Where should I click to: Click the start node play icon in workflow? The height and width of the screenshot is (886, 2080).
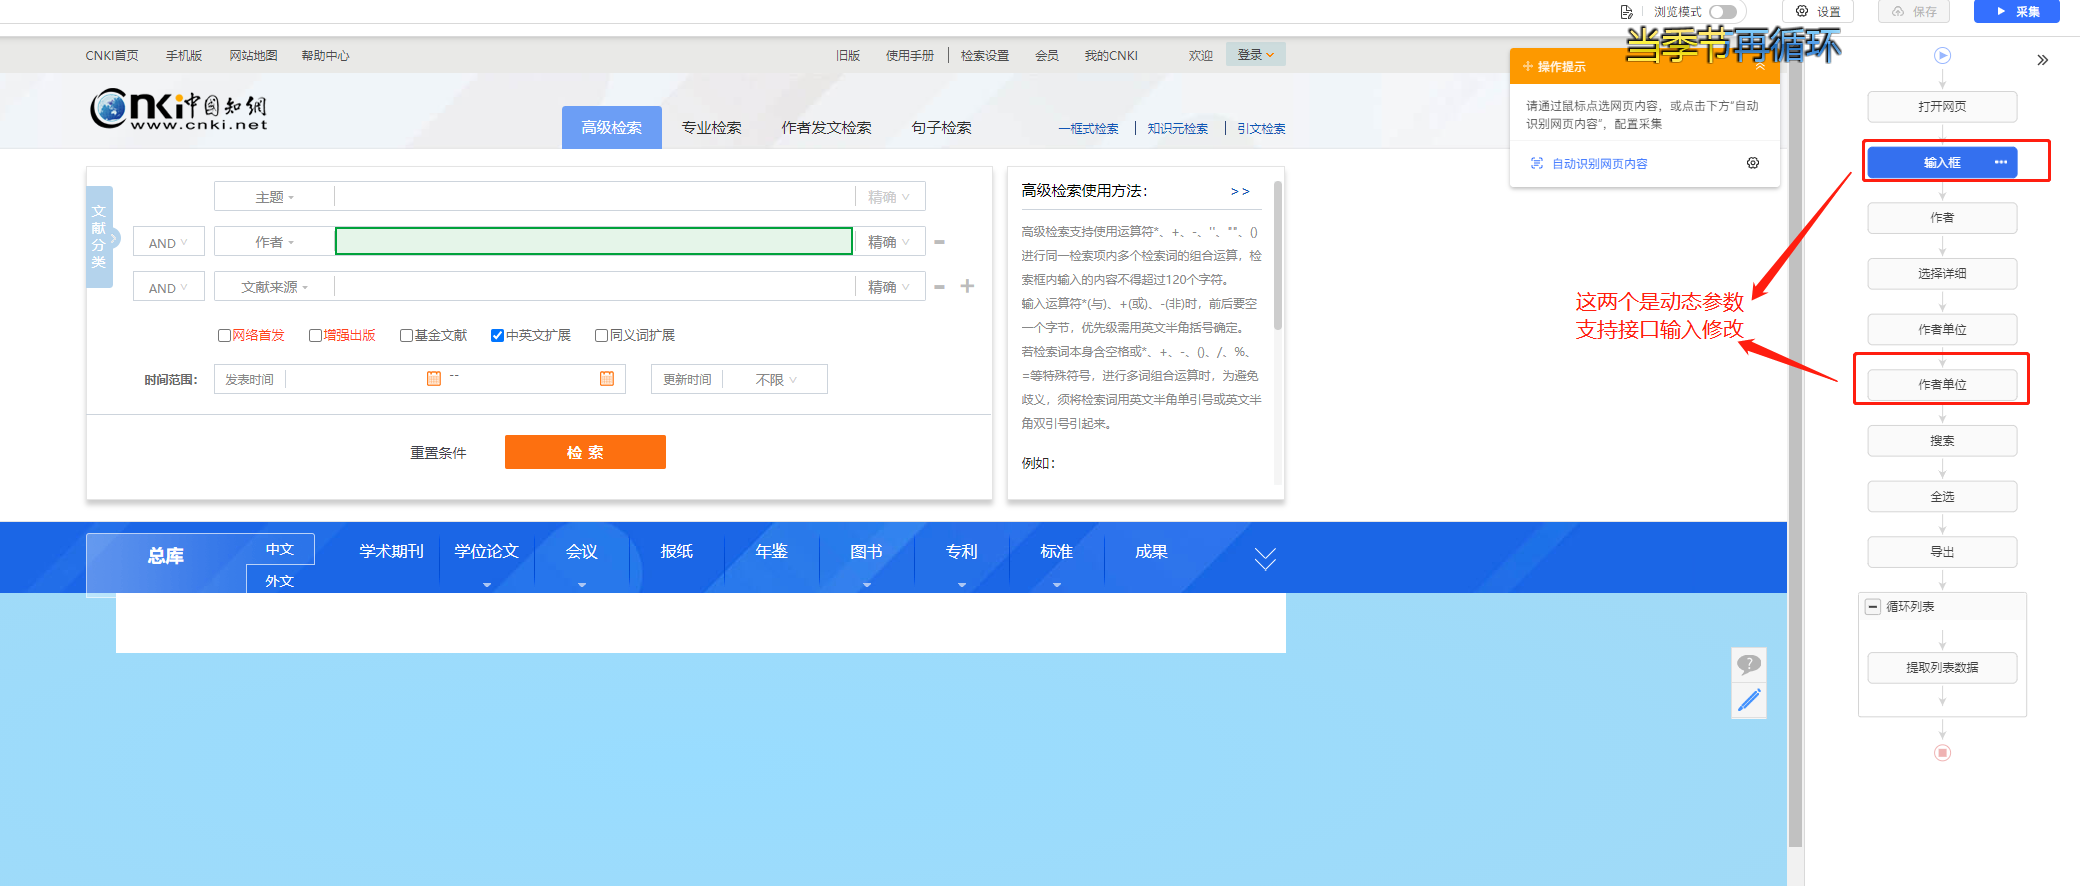[x=1942, y=56]
